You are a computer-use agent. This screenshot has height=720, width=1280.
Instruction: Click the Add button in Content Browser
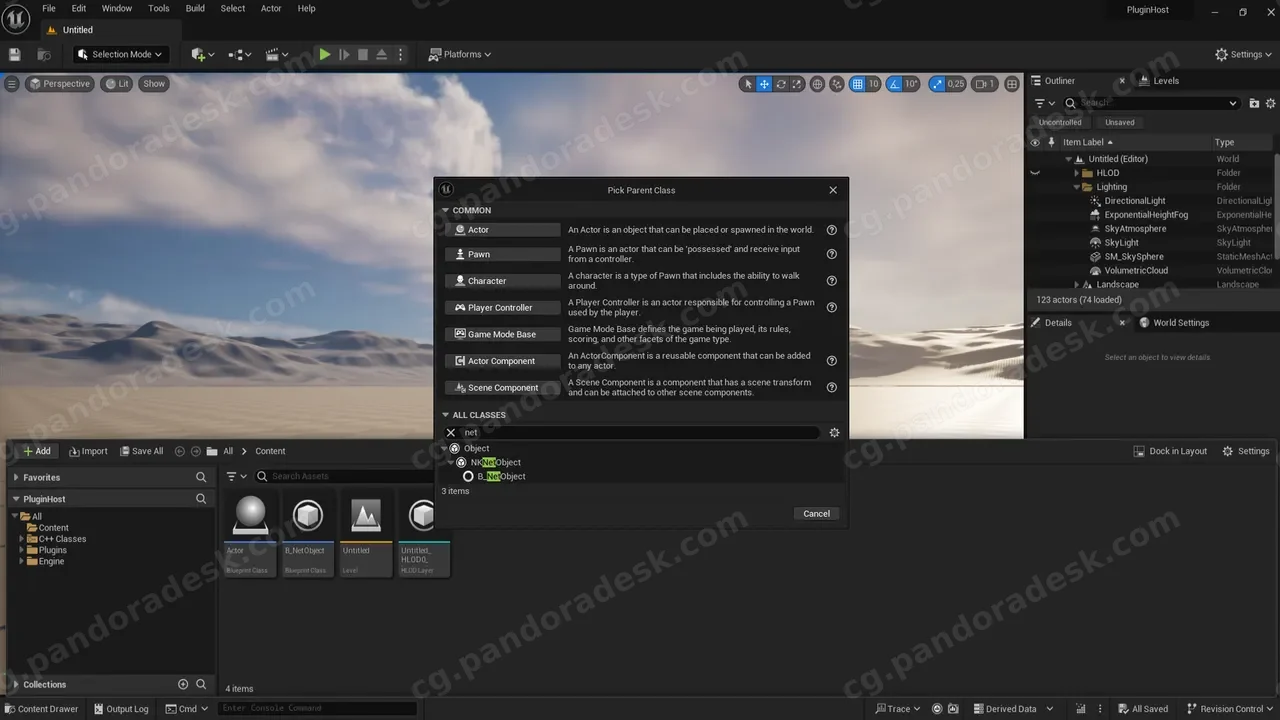[37, 451]
